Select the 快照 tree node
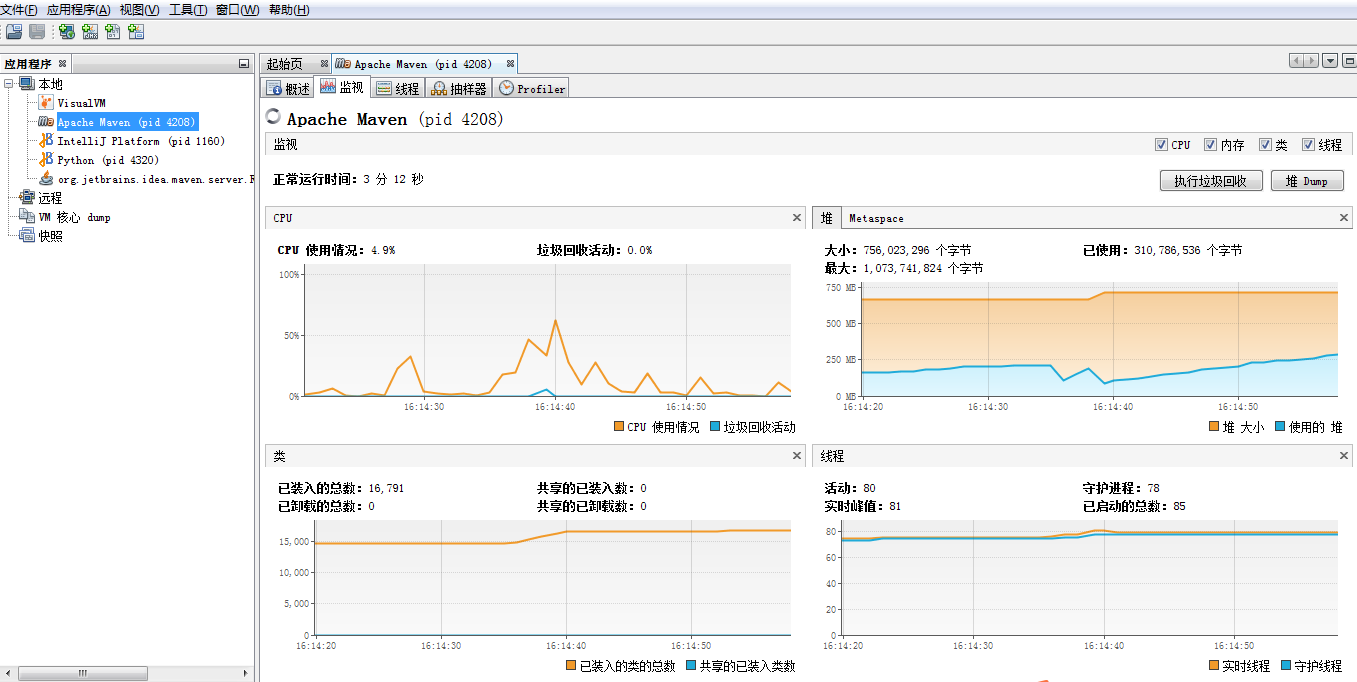Viewport: 1357px width, 682px height. pyautogui.click(x=50, y=236)
